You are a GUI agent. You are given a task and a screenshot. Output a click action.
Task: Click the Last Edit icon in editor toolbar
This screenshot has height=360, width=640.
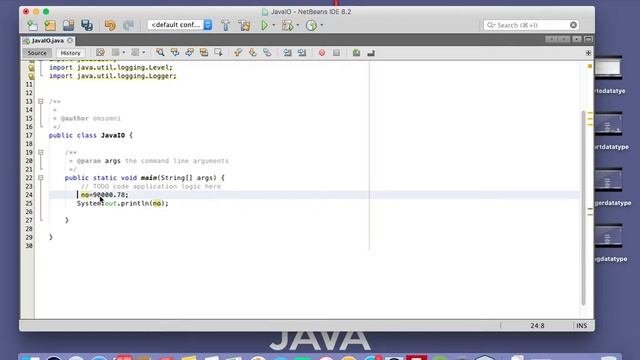coord(100,53)
